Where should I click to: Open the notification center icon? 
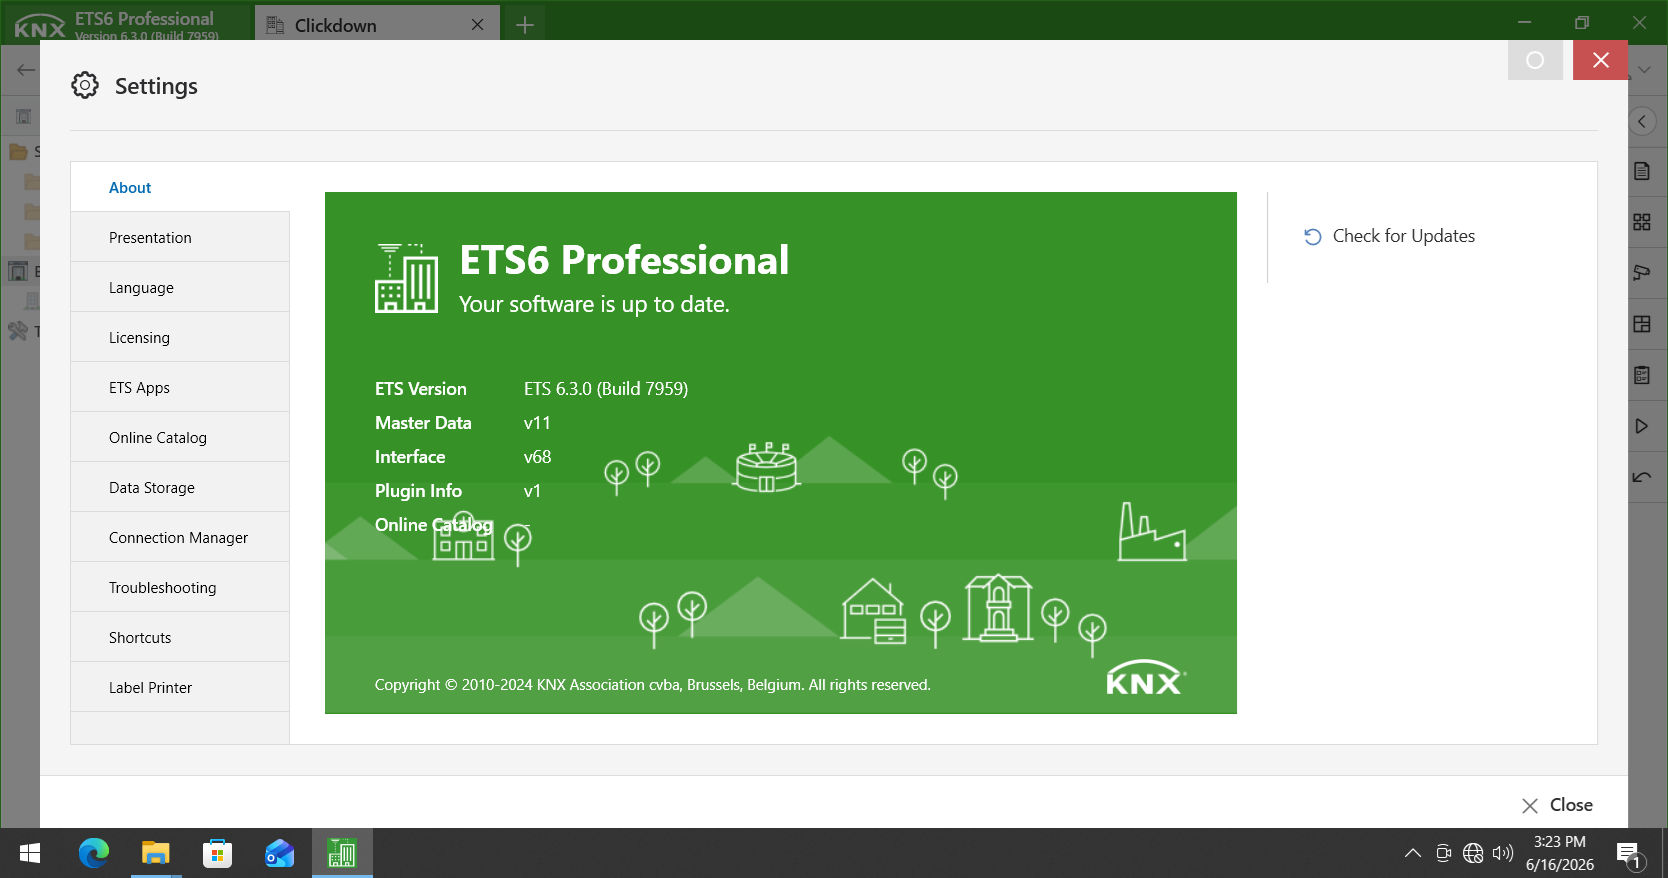click(1630, 855)
